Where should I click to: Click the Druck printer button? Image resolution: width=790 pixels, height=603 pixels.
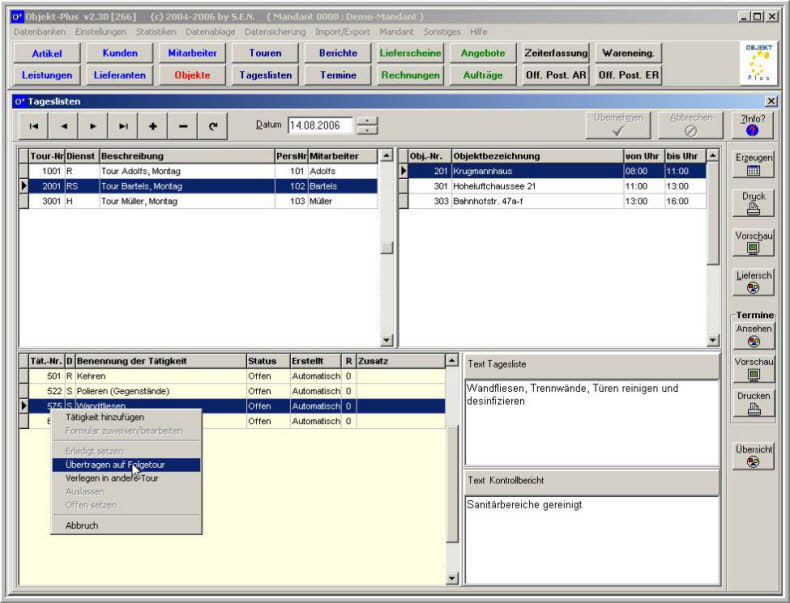coord(753,203)
